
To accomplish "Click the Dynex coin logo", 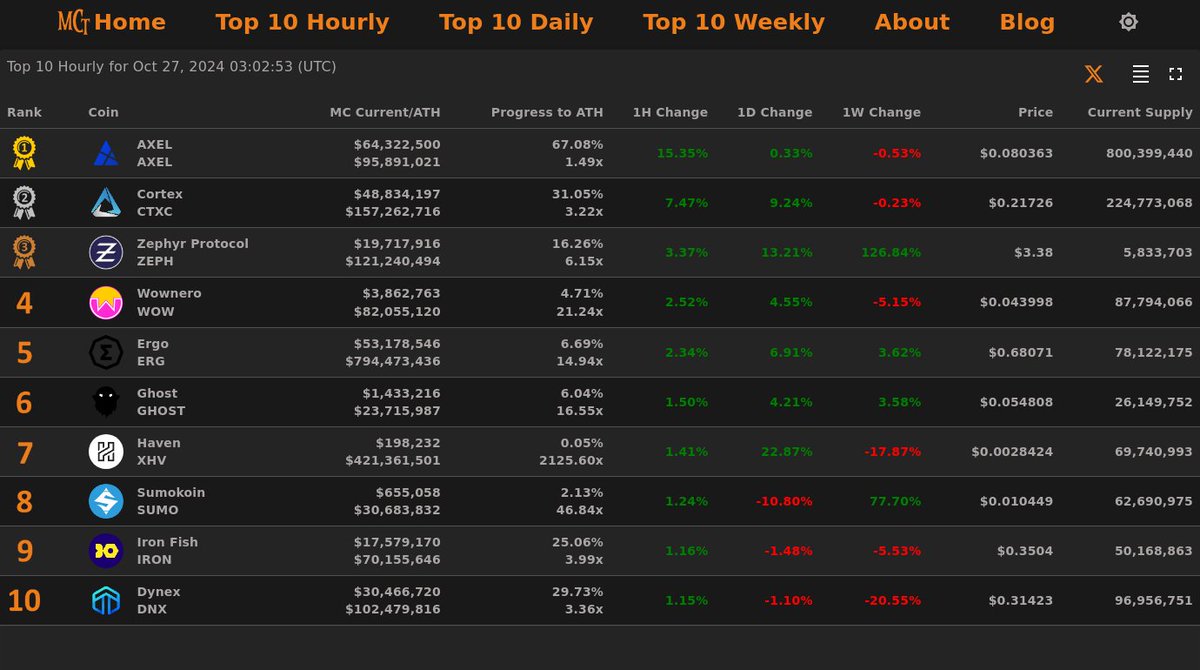I will [x=106, y=601].
